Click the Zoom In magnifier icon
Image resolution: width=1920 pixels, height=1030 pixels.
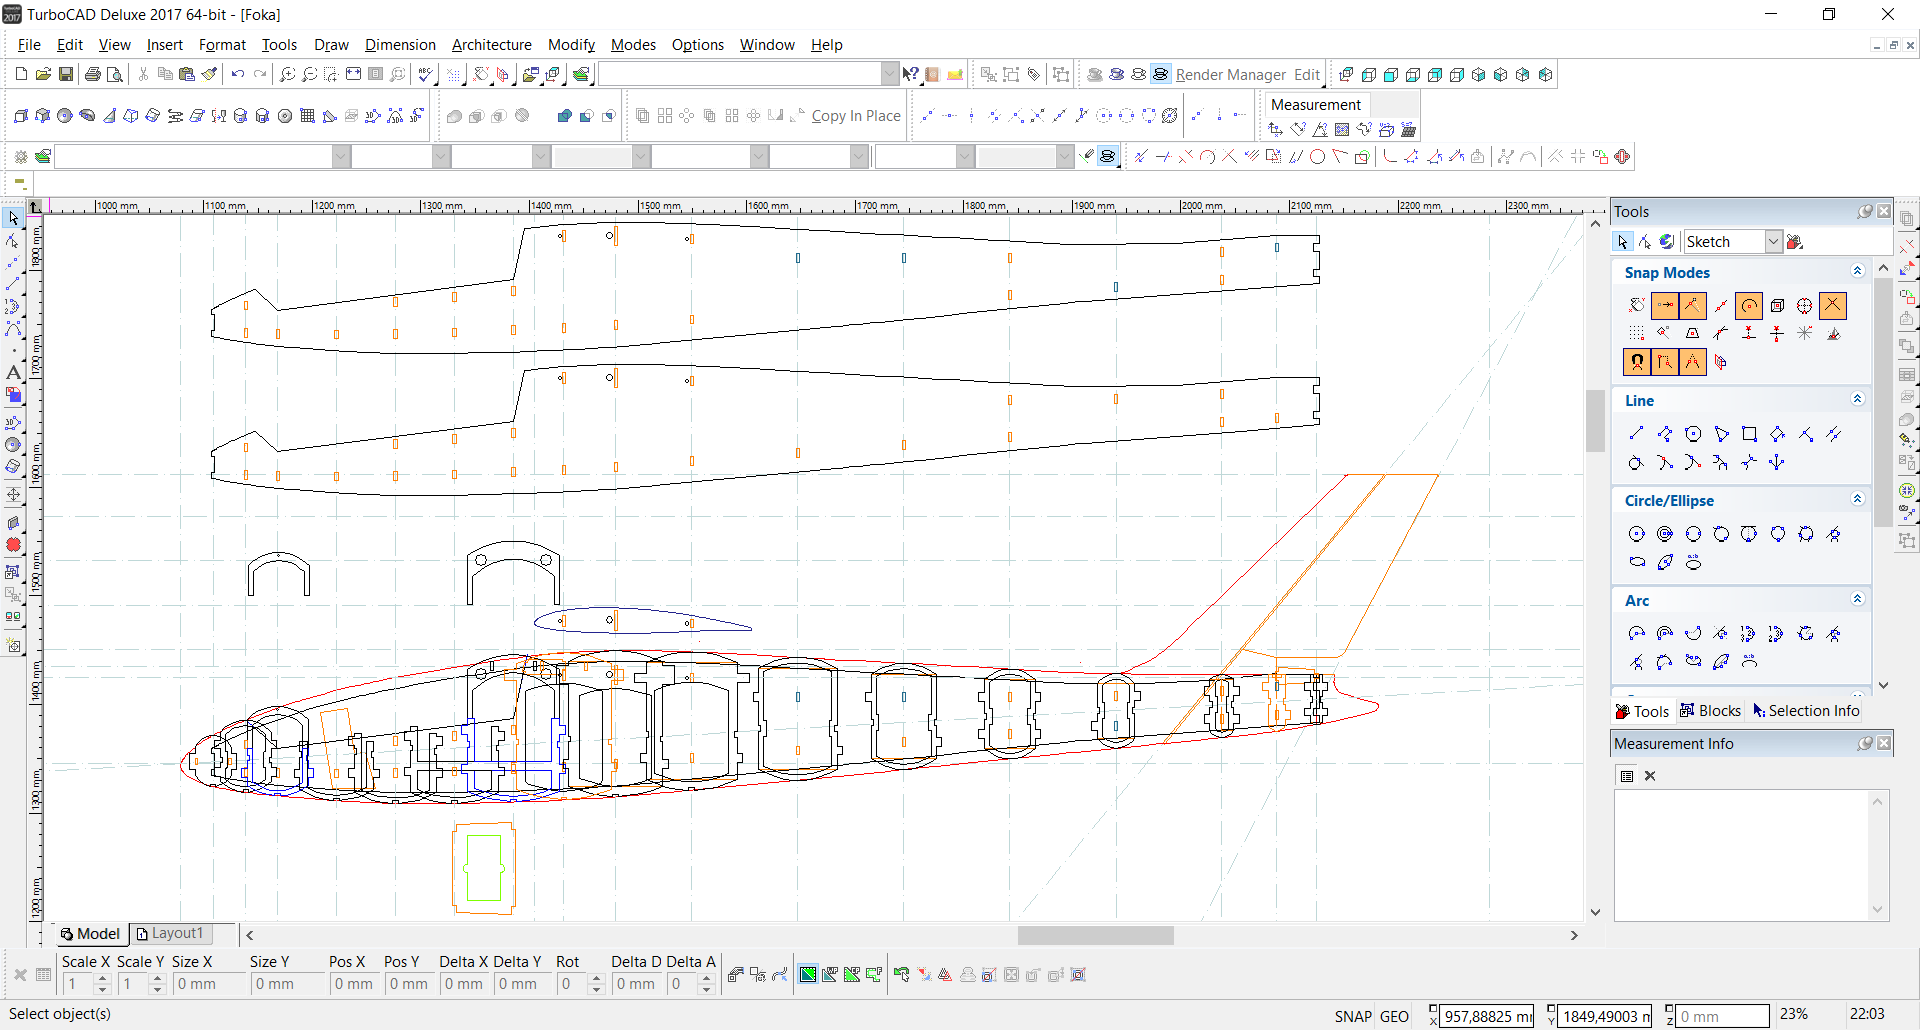click(x=287, y=74)
